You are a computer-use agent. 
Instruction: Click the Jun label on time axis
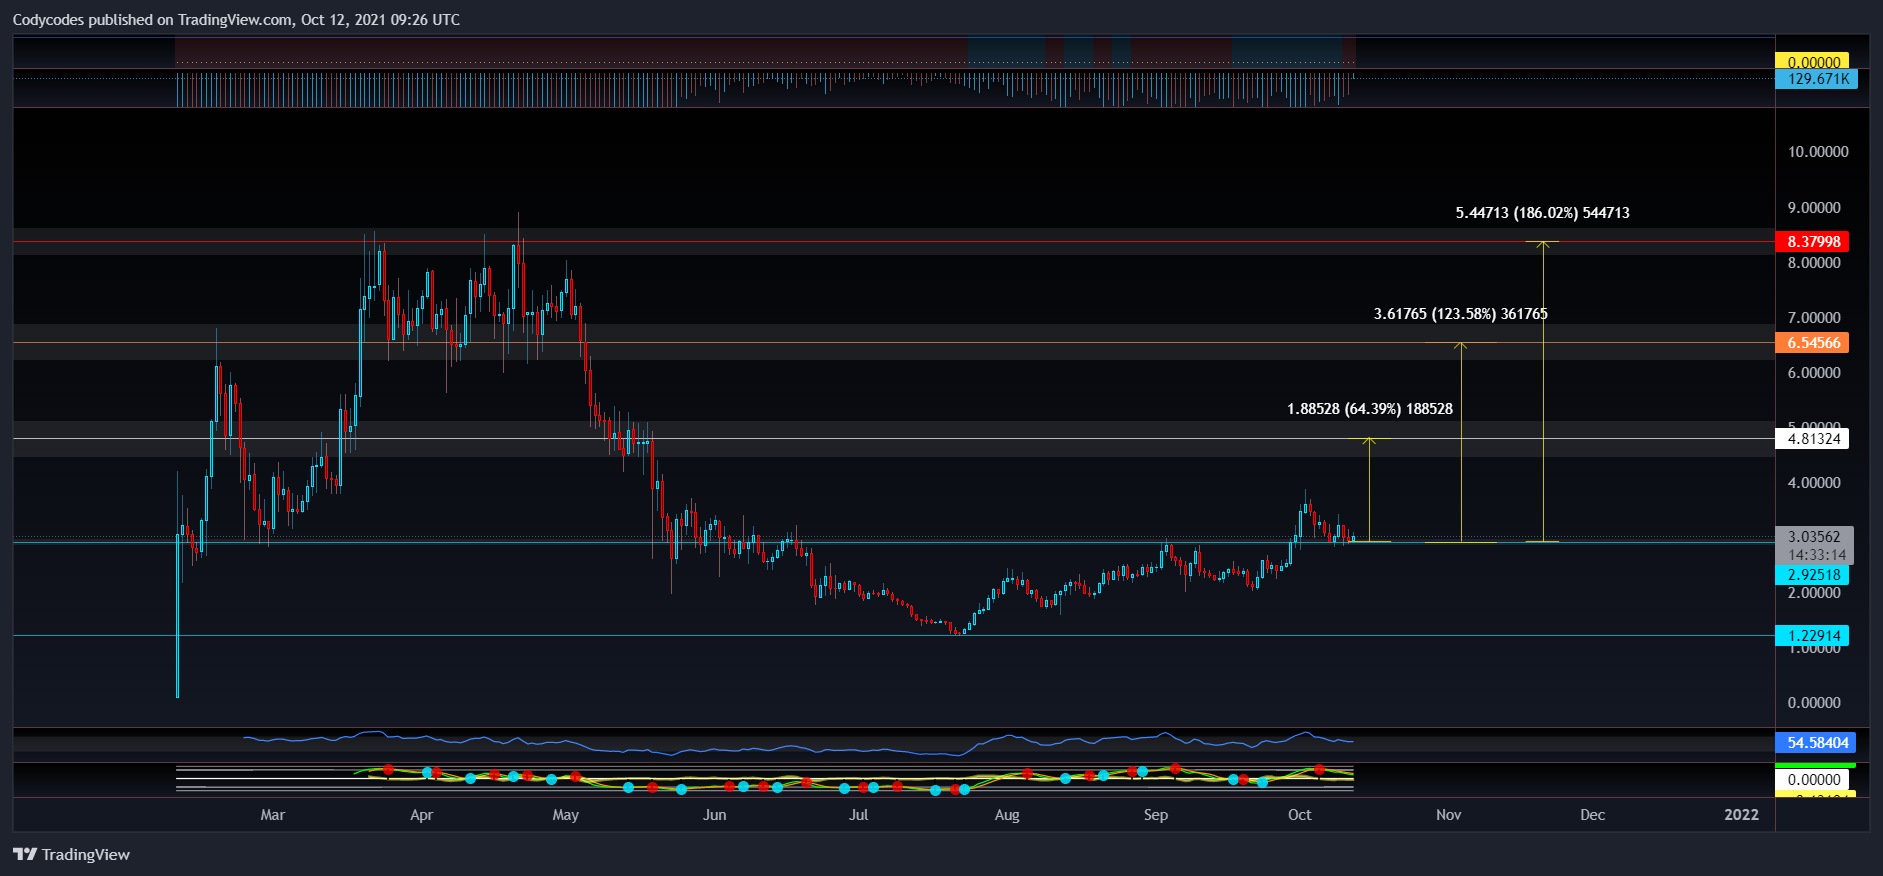(x=714, y=815)
